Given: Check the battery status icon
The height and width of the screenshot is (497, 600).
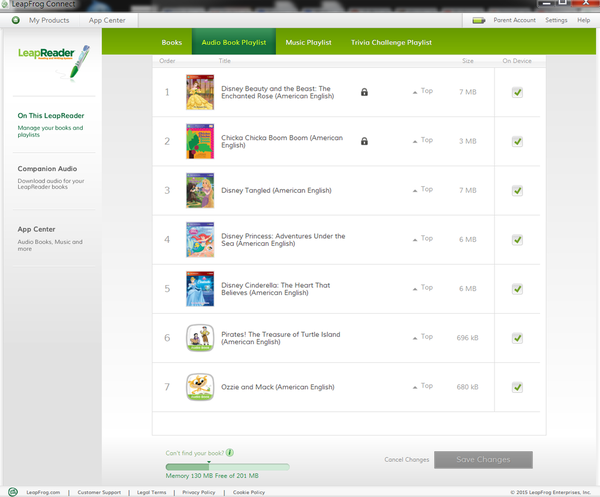Looking at the screenshot, I should pos(478,20).
